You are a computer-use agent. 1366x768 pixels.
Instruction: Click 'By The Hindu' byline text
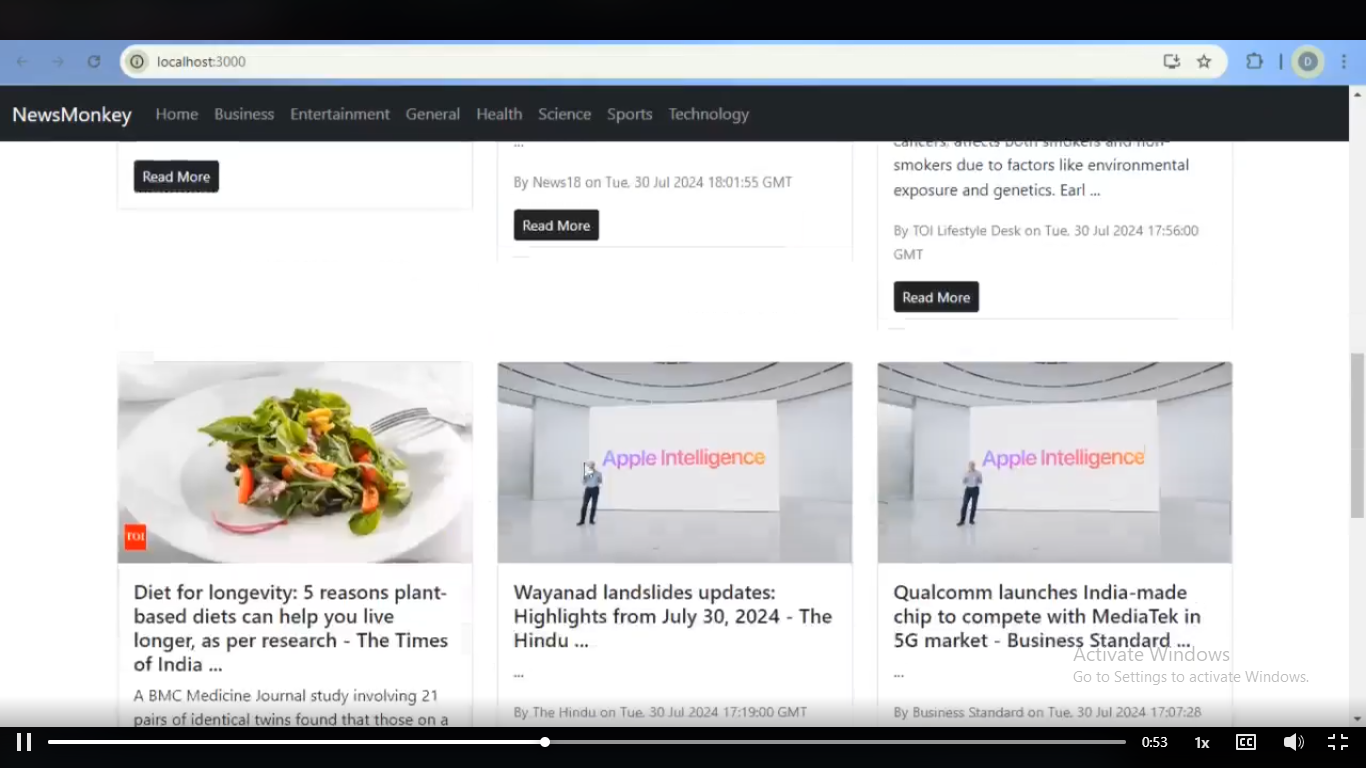pyautogui.click(x=660, y=712)
